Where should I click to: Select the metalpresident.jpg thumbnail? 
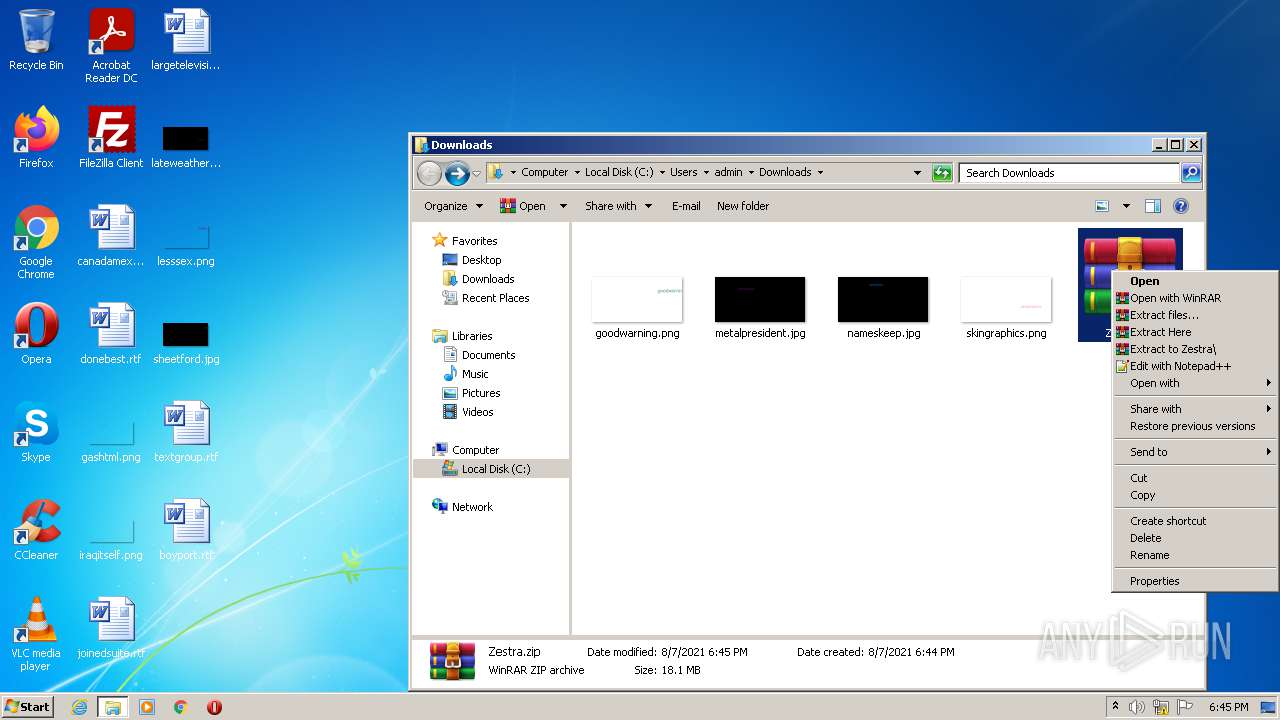(760, 308)
